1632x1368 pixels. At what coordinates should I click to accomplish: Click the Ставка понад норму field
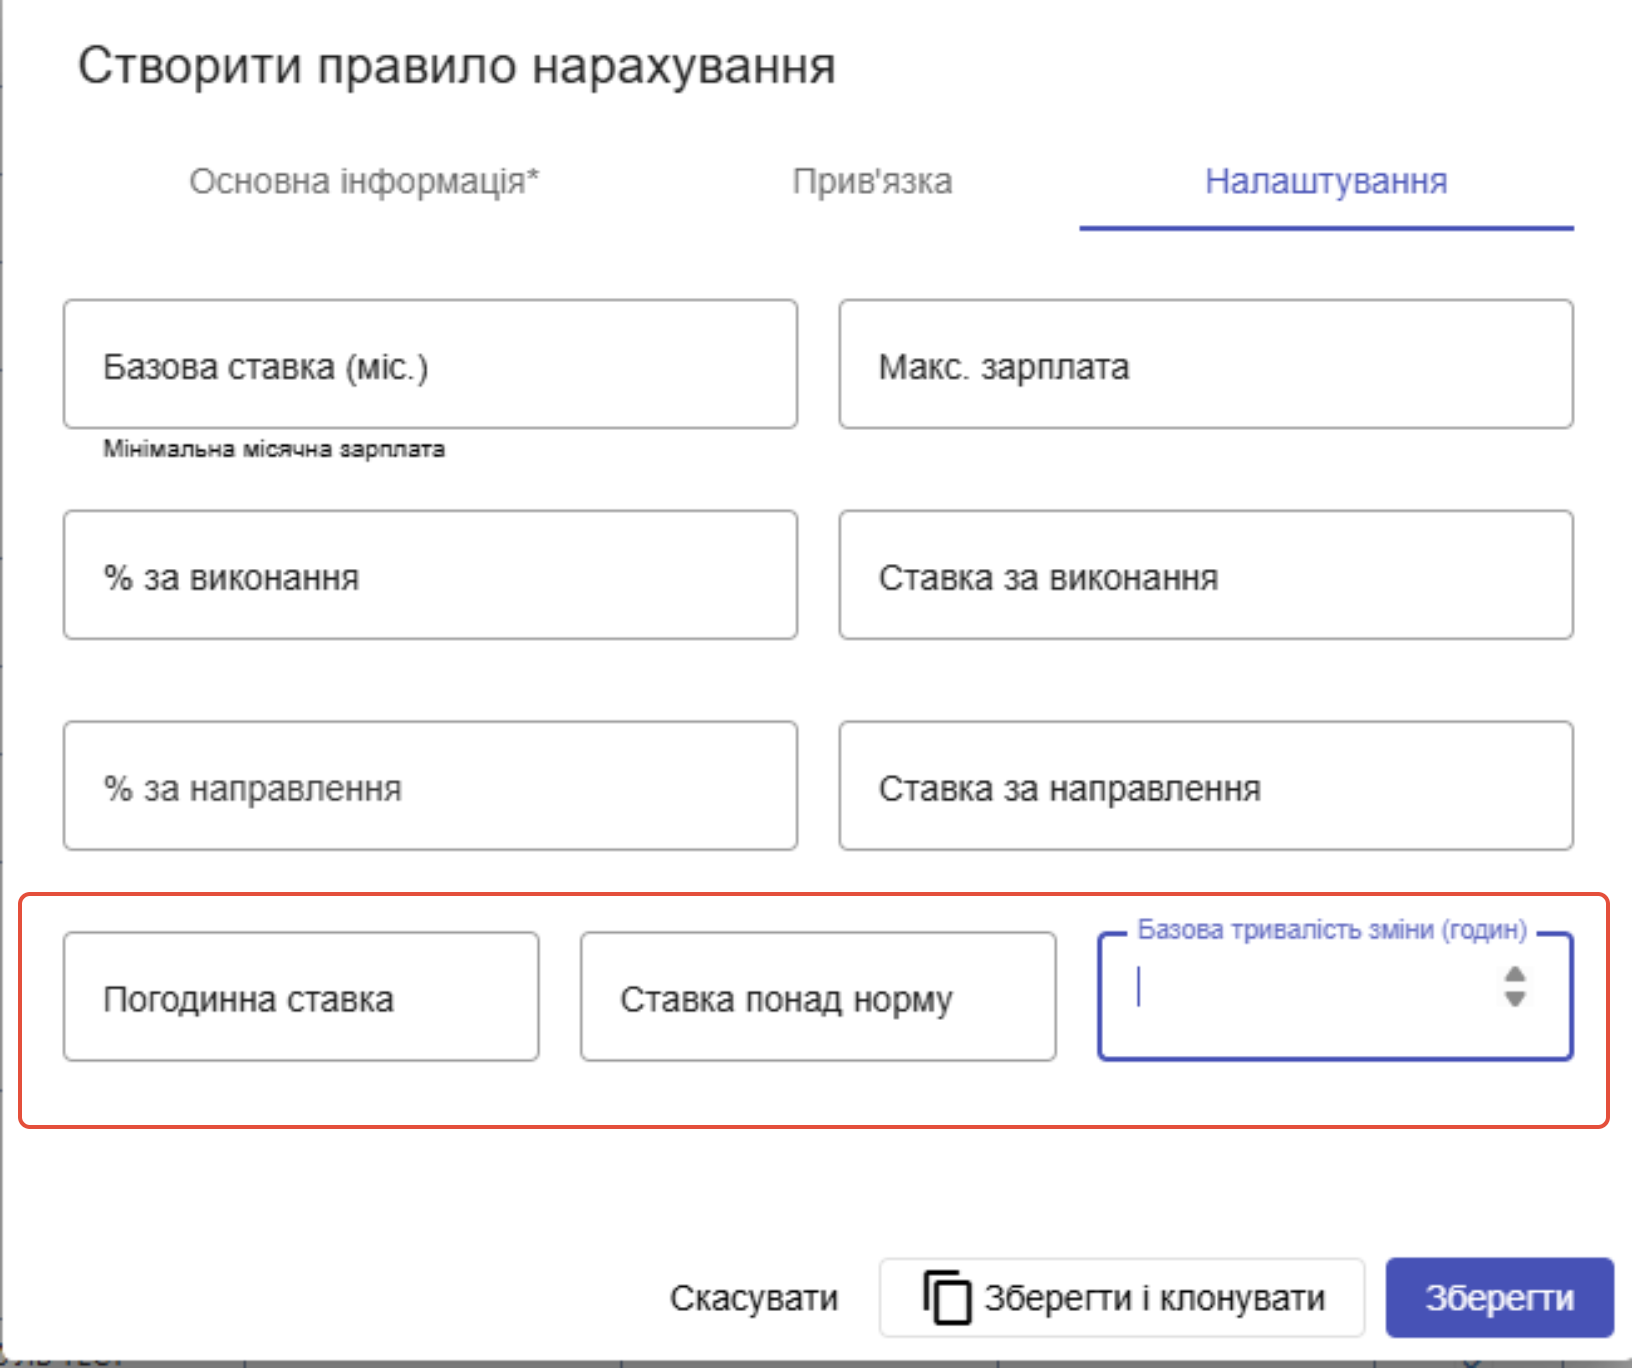[818, 997]
